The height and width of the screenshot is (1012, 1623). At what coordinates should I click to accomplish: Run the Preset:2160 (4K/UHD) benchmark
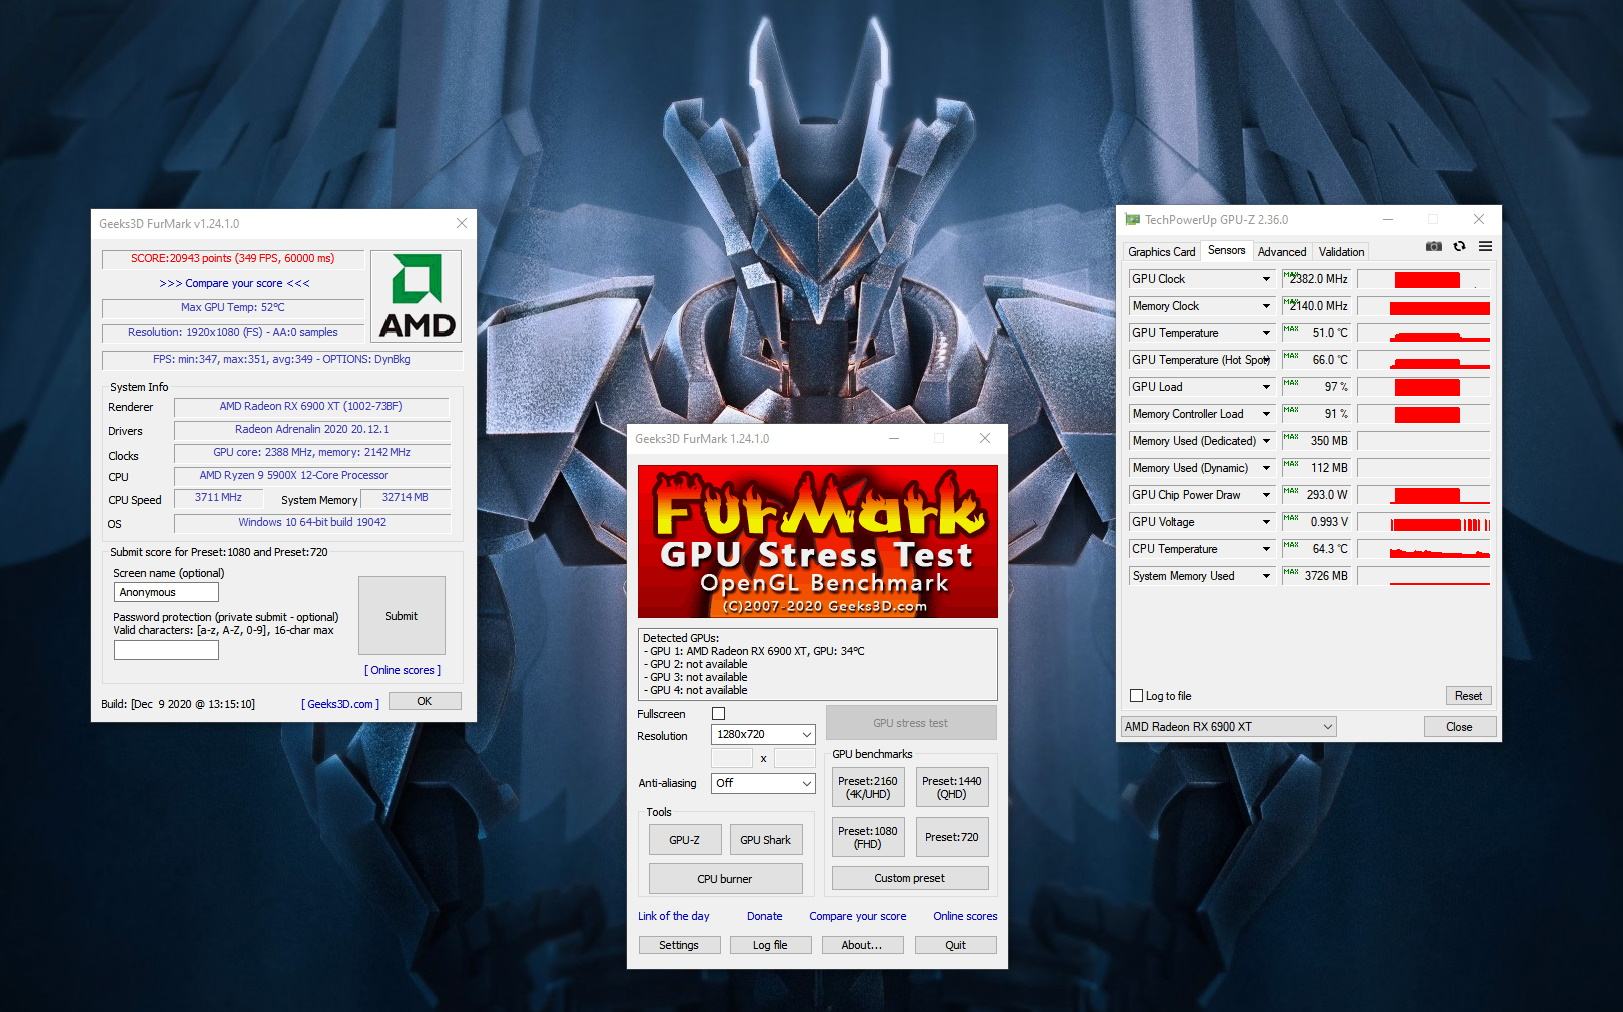(x=868, y=788)
